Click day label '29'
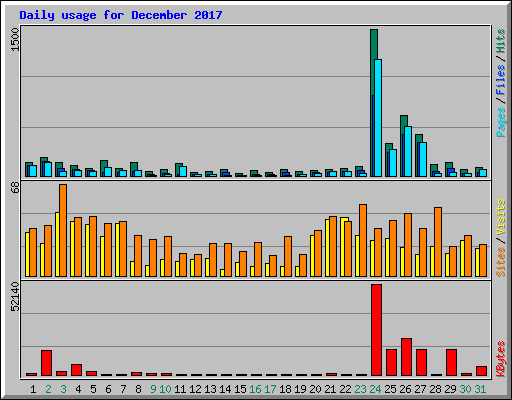The image size is (512, 400). (x=450, y=389)
